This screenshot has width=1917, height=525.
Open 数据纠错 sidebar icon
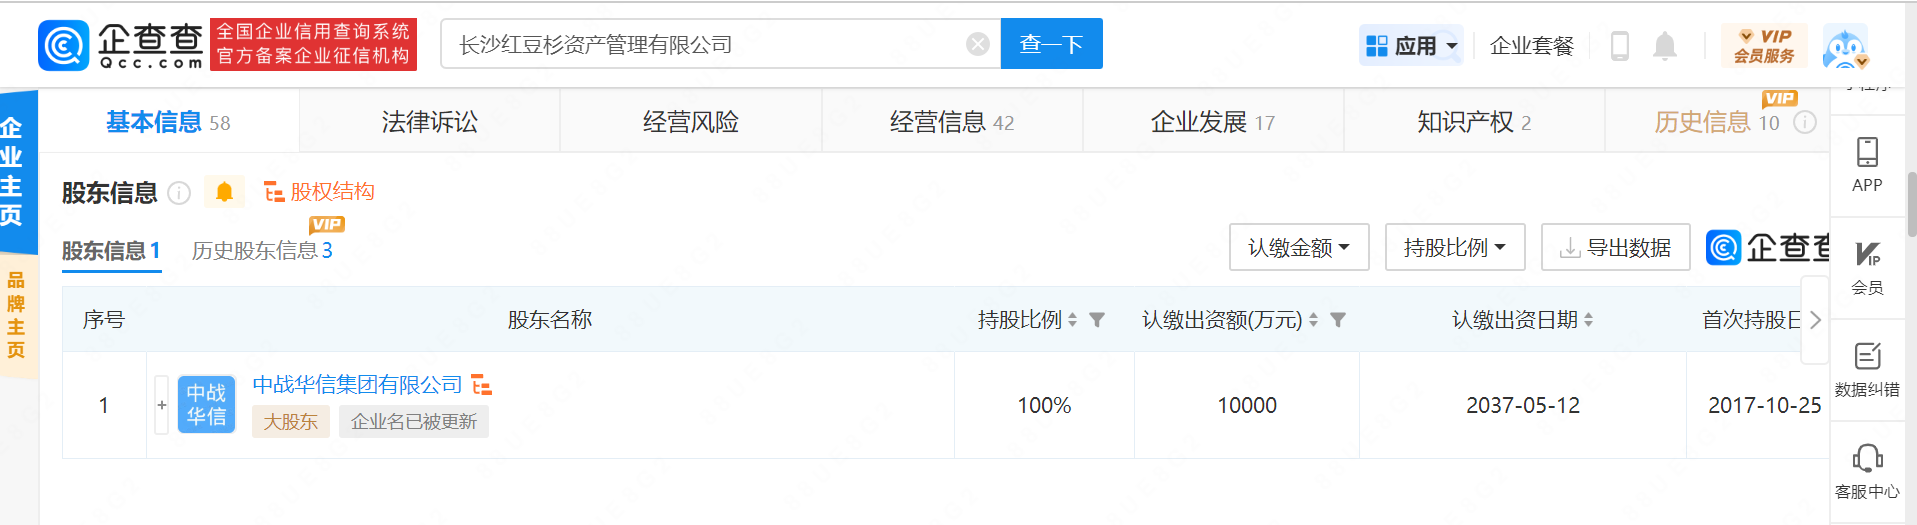point(1867,370)
